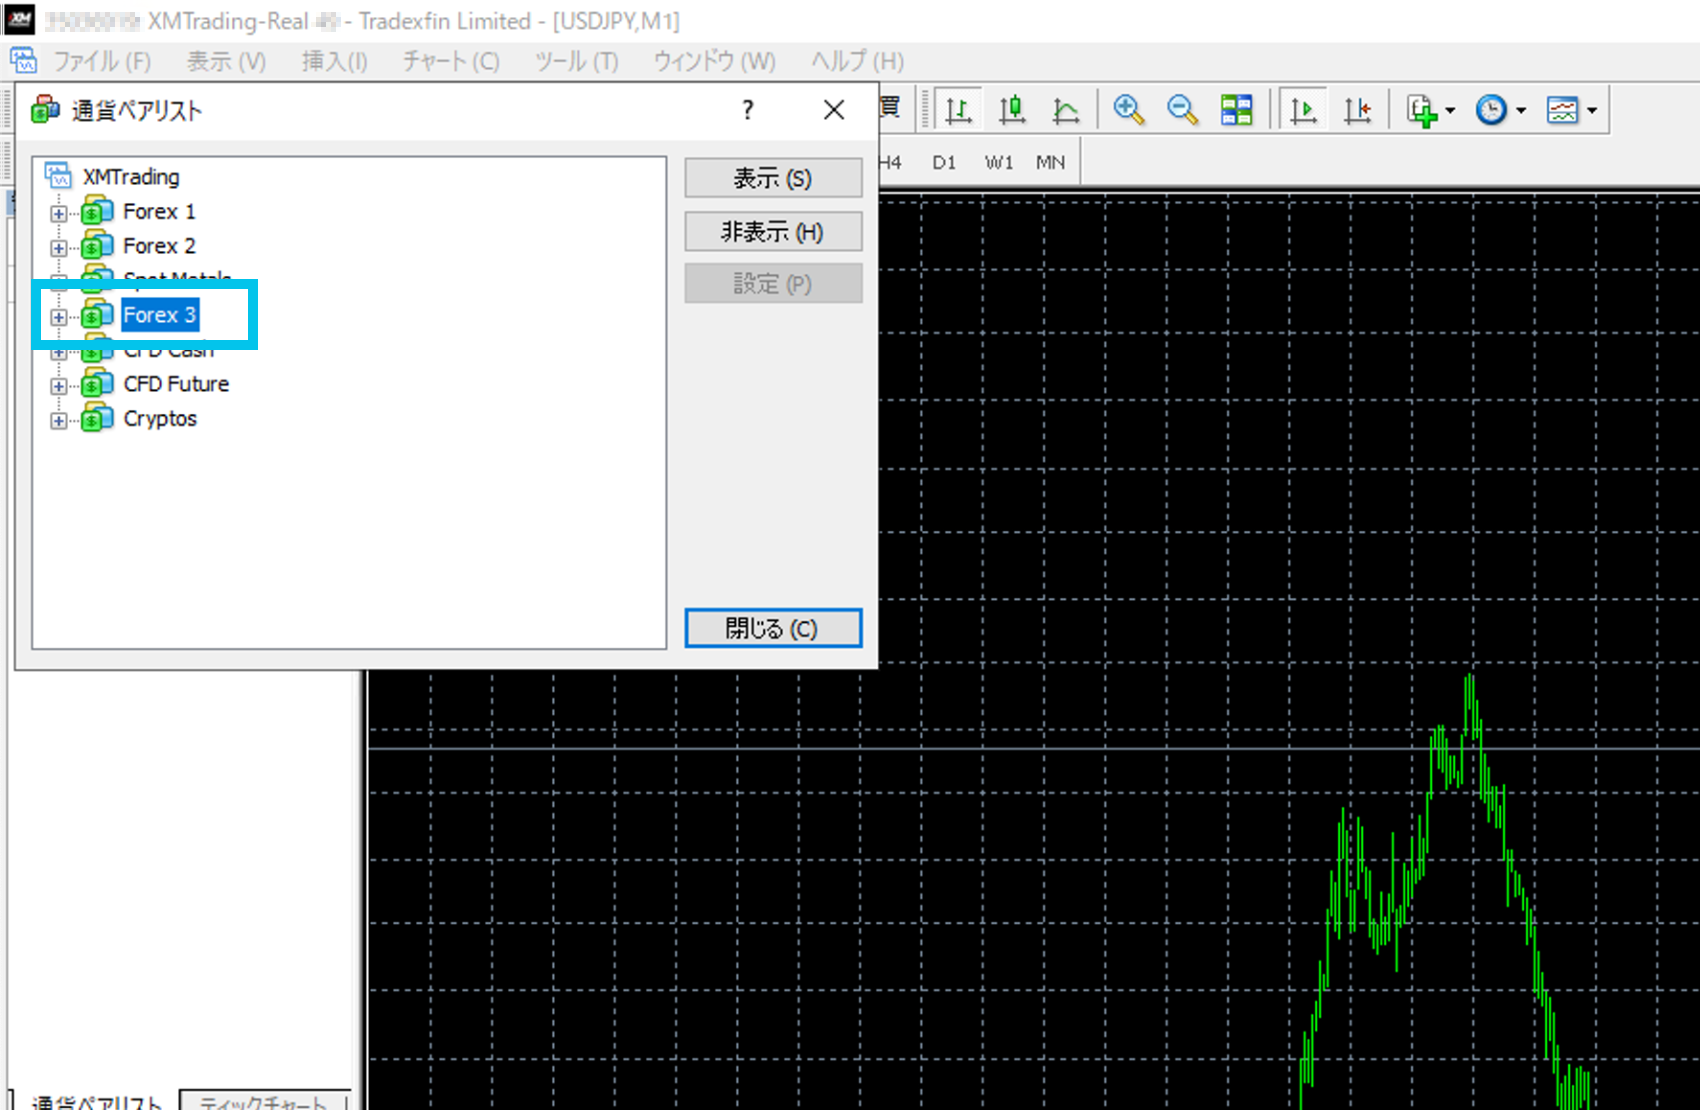The height and width of the screenshot is (1110, 1700).
Task: Toggle chart shift button
Action: pos(1357,110)
